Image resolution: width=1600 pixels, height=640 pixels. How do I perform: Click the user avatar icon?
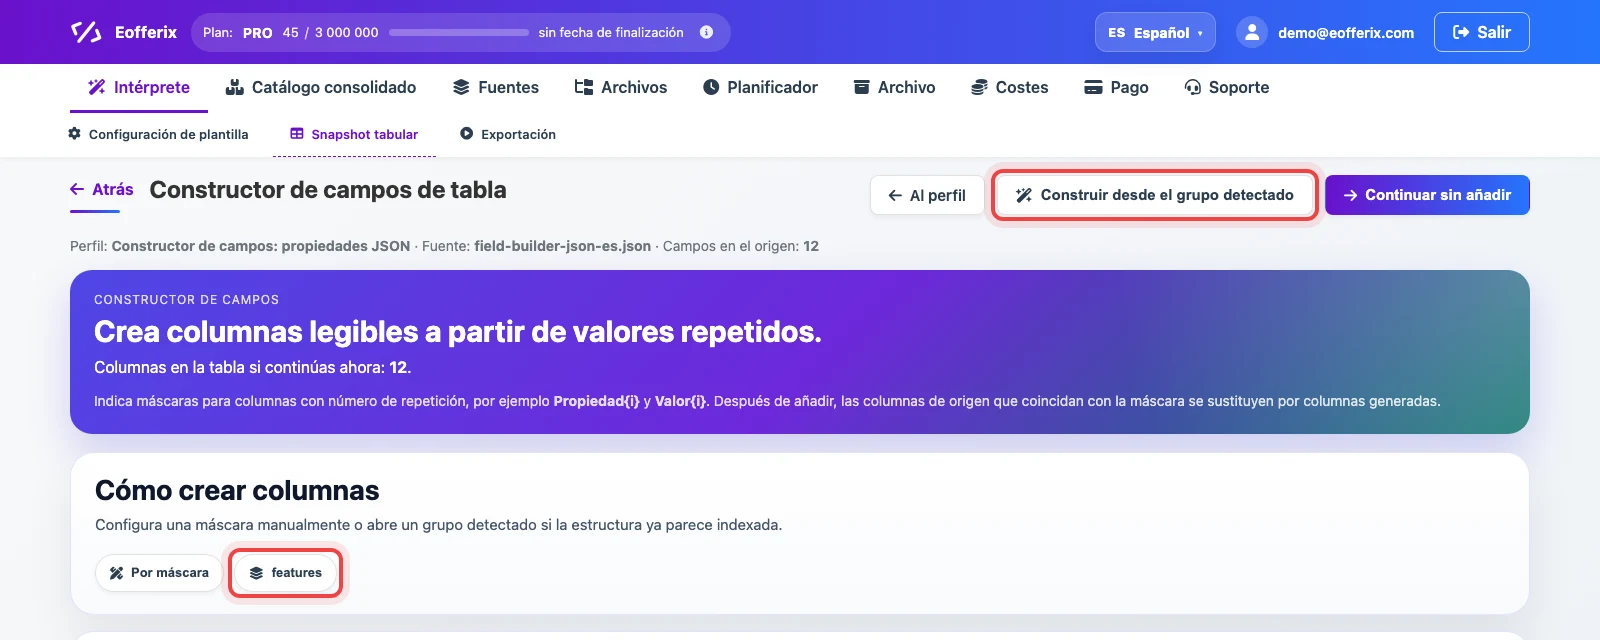coord(1252,32)
